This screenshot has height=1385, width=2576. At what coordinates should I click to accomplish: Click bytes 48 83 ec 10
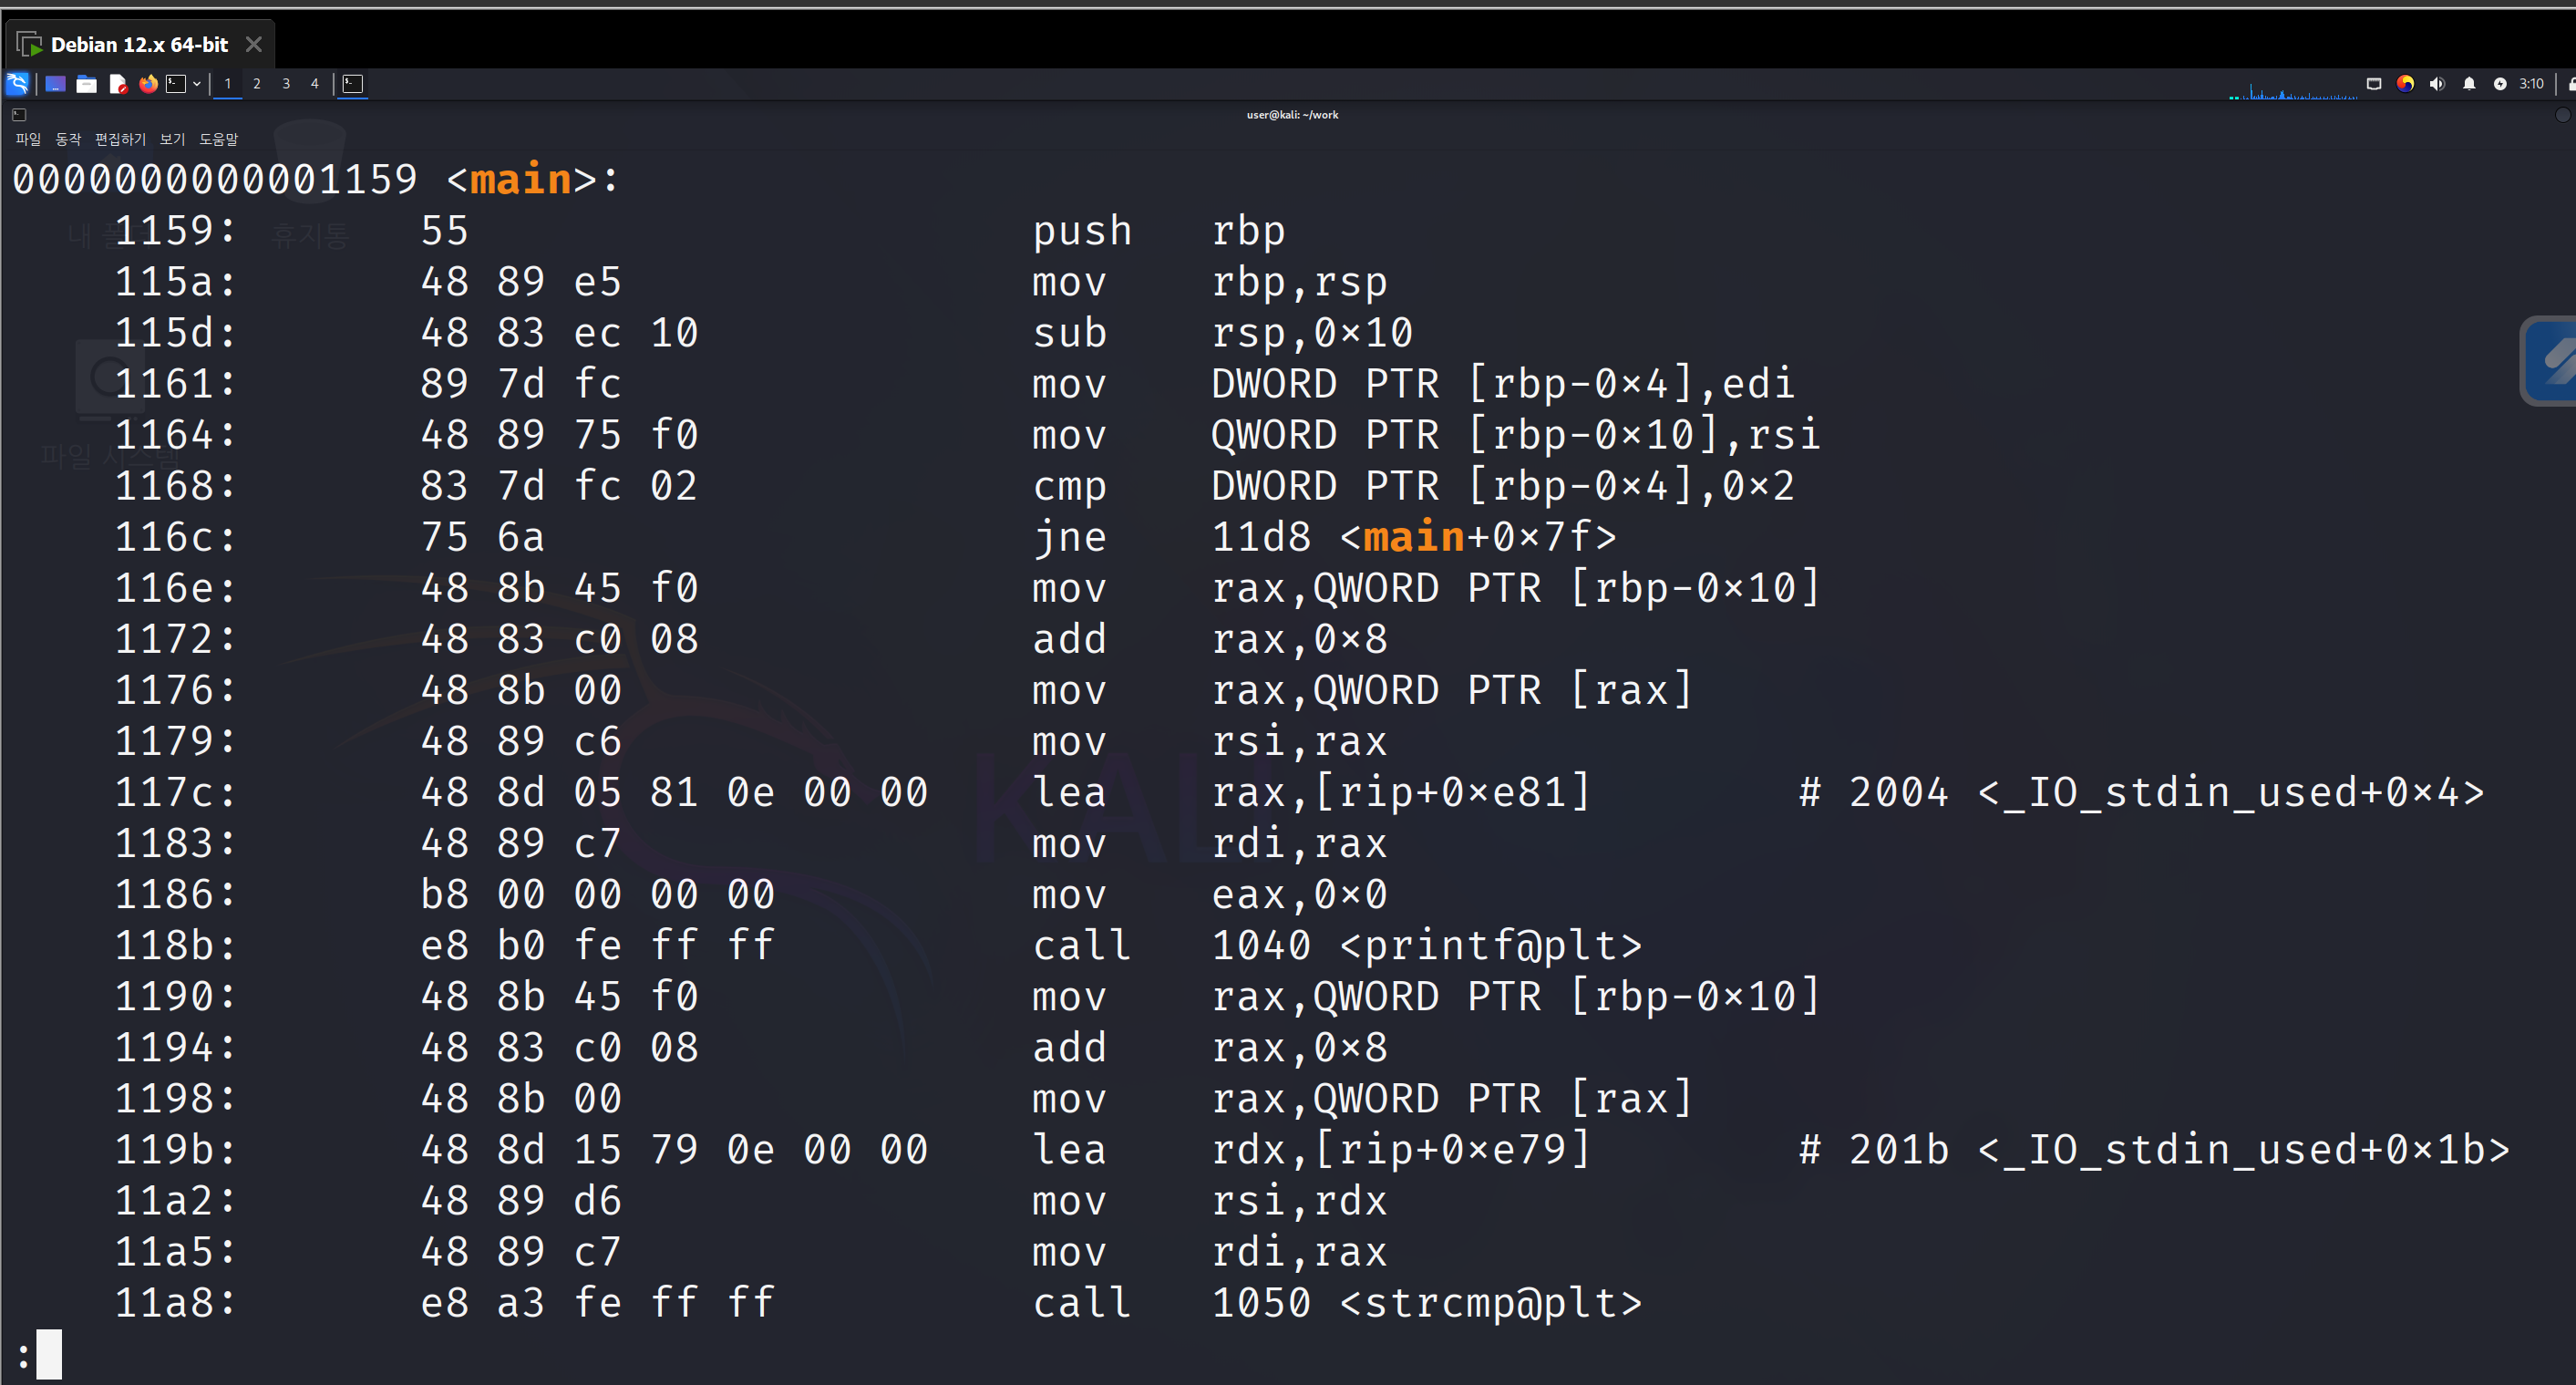tap(559, 333)
